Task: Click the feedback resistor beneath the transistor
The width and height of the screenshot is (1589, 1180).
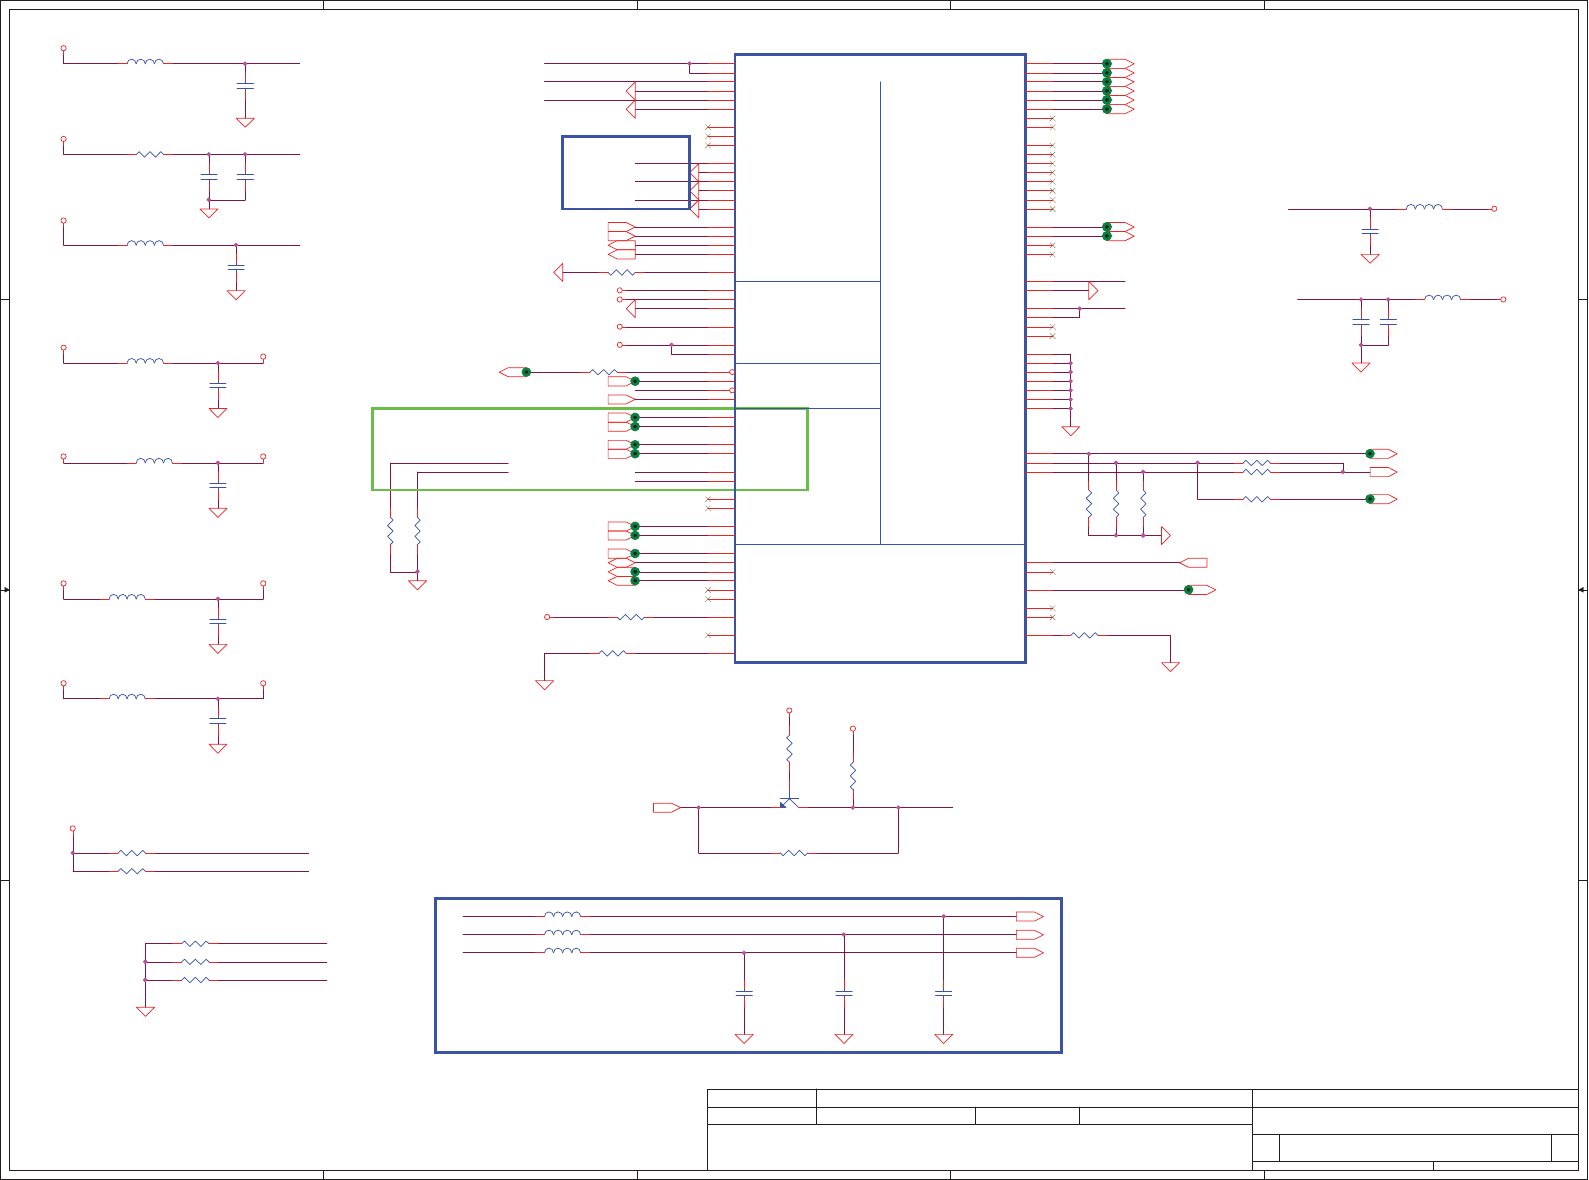Action: 794,853
